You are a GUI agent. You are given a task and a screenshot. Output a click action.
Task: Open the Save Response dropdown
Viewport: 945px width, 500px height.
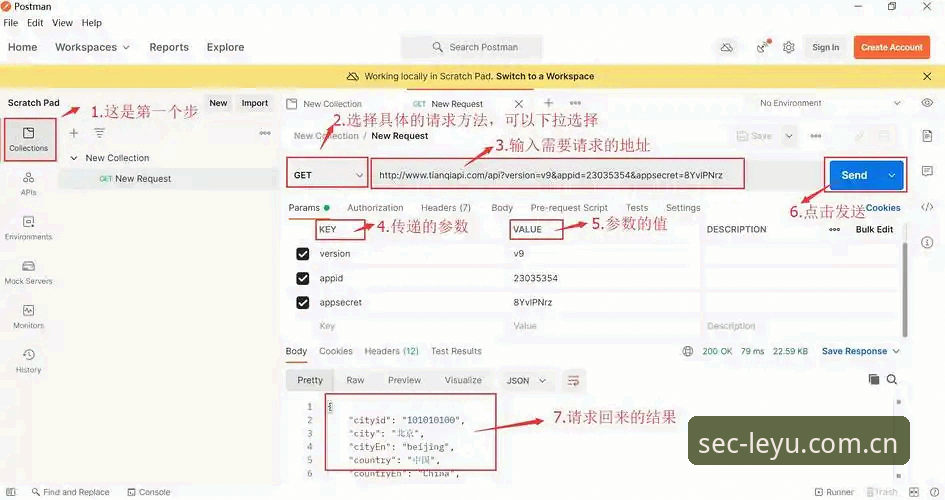(861, 351)
